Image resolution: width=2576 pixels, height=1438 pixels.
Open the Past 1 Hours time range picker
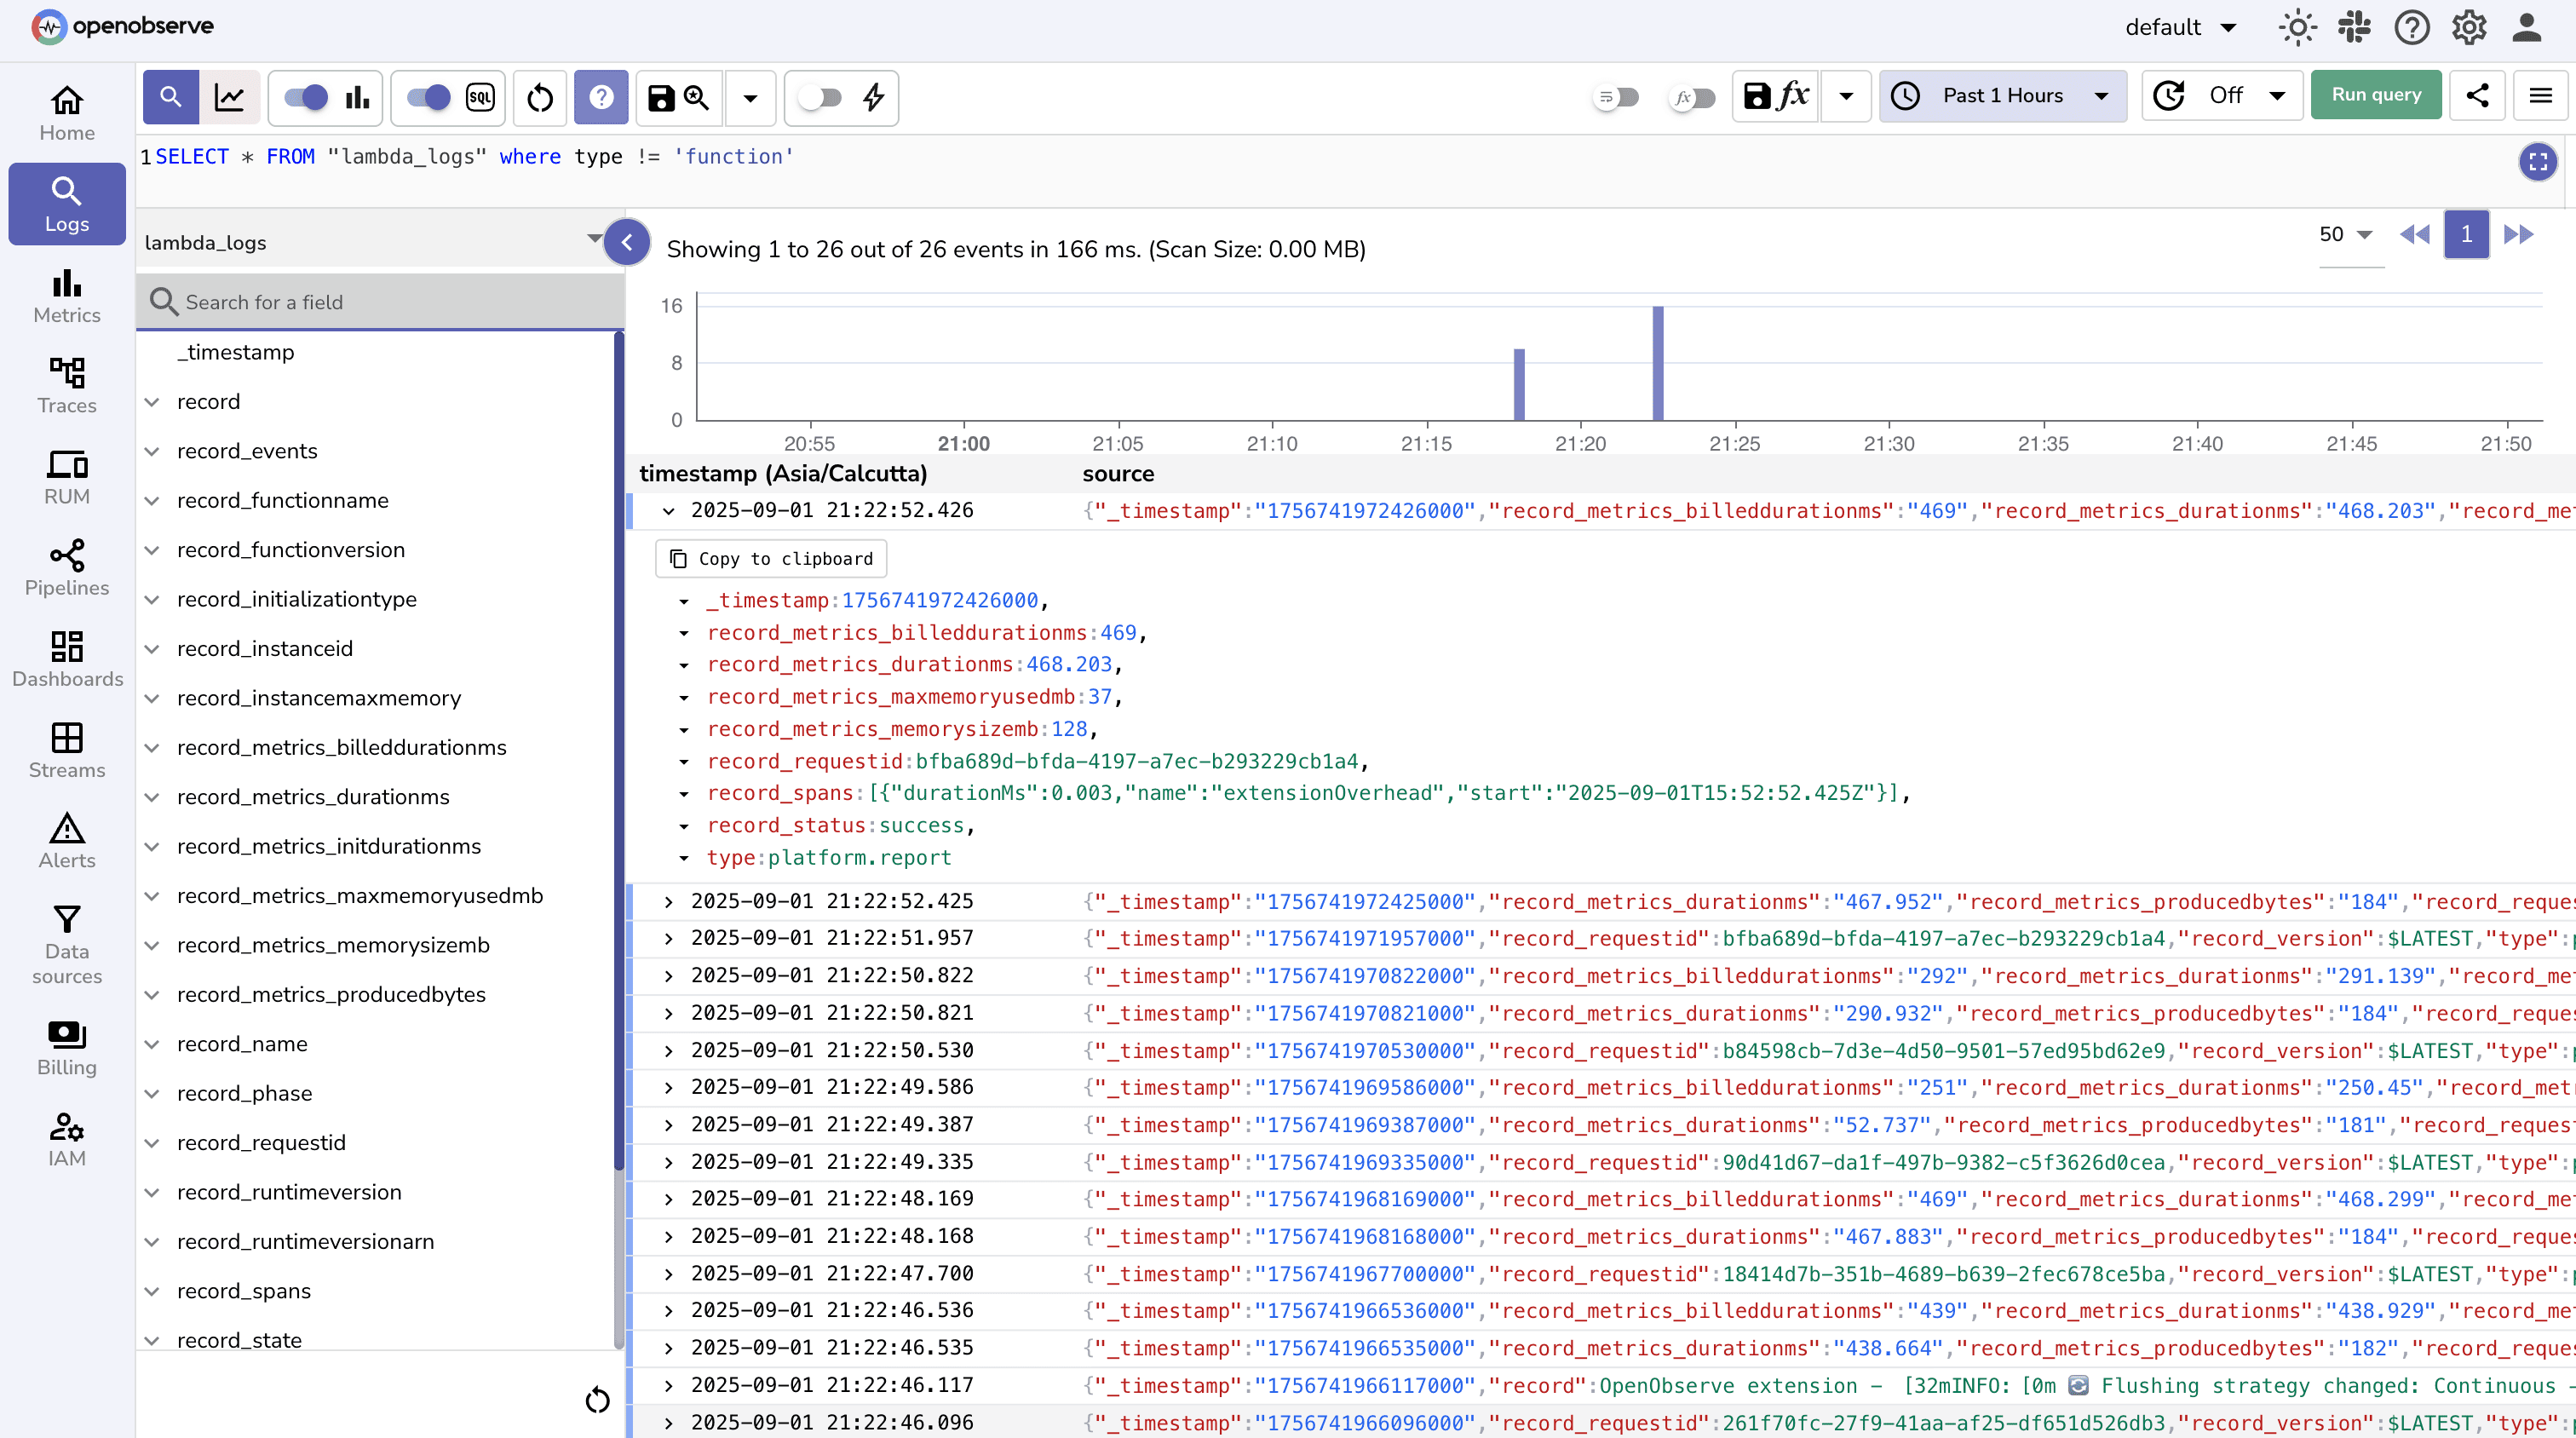coord(2001,95)
